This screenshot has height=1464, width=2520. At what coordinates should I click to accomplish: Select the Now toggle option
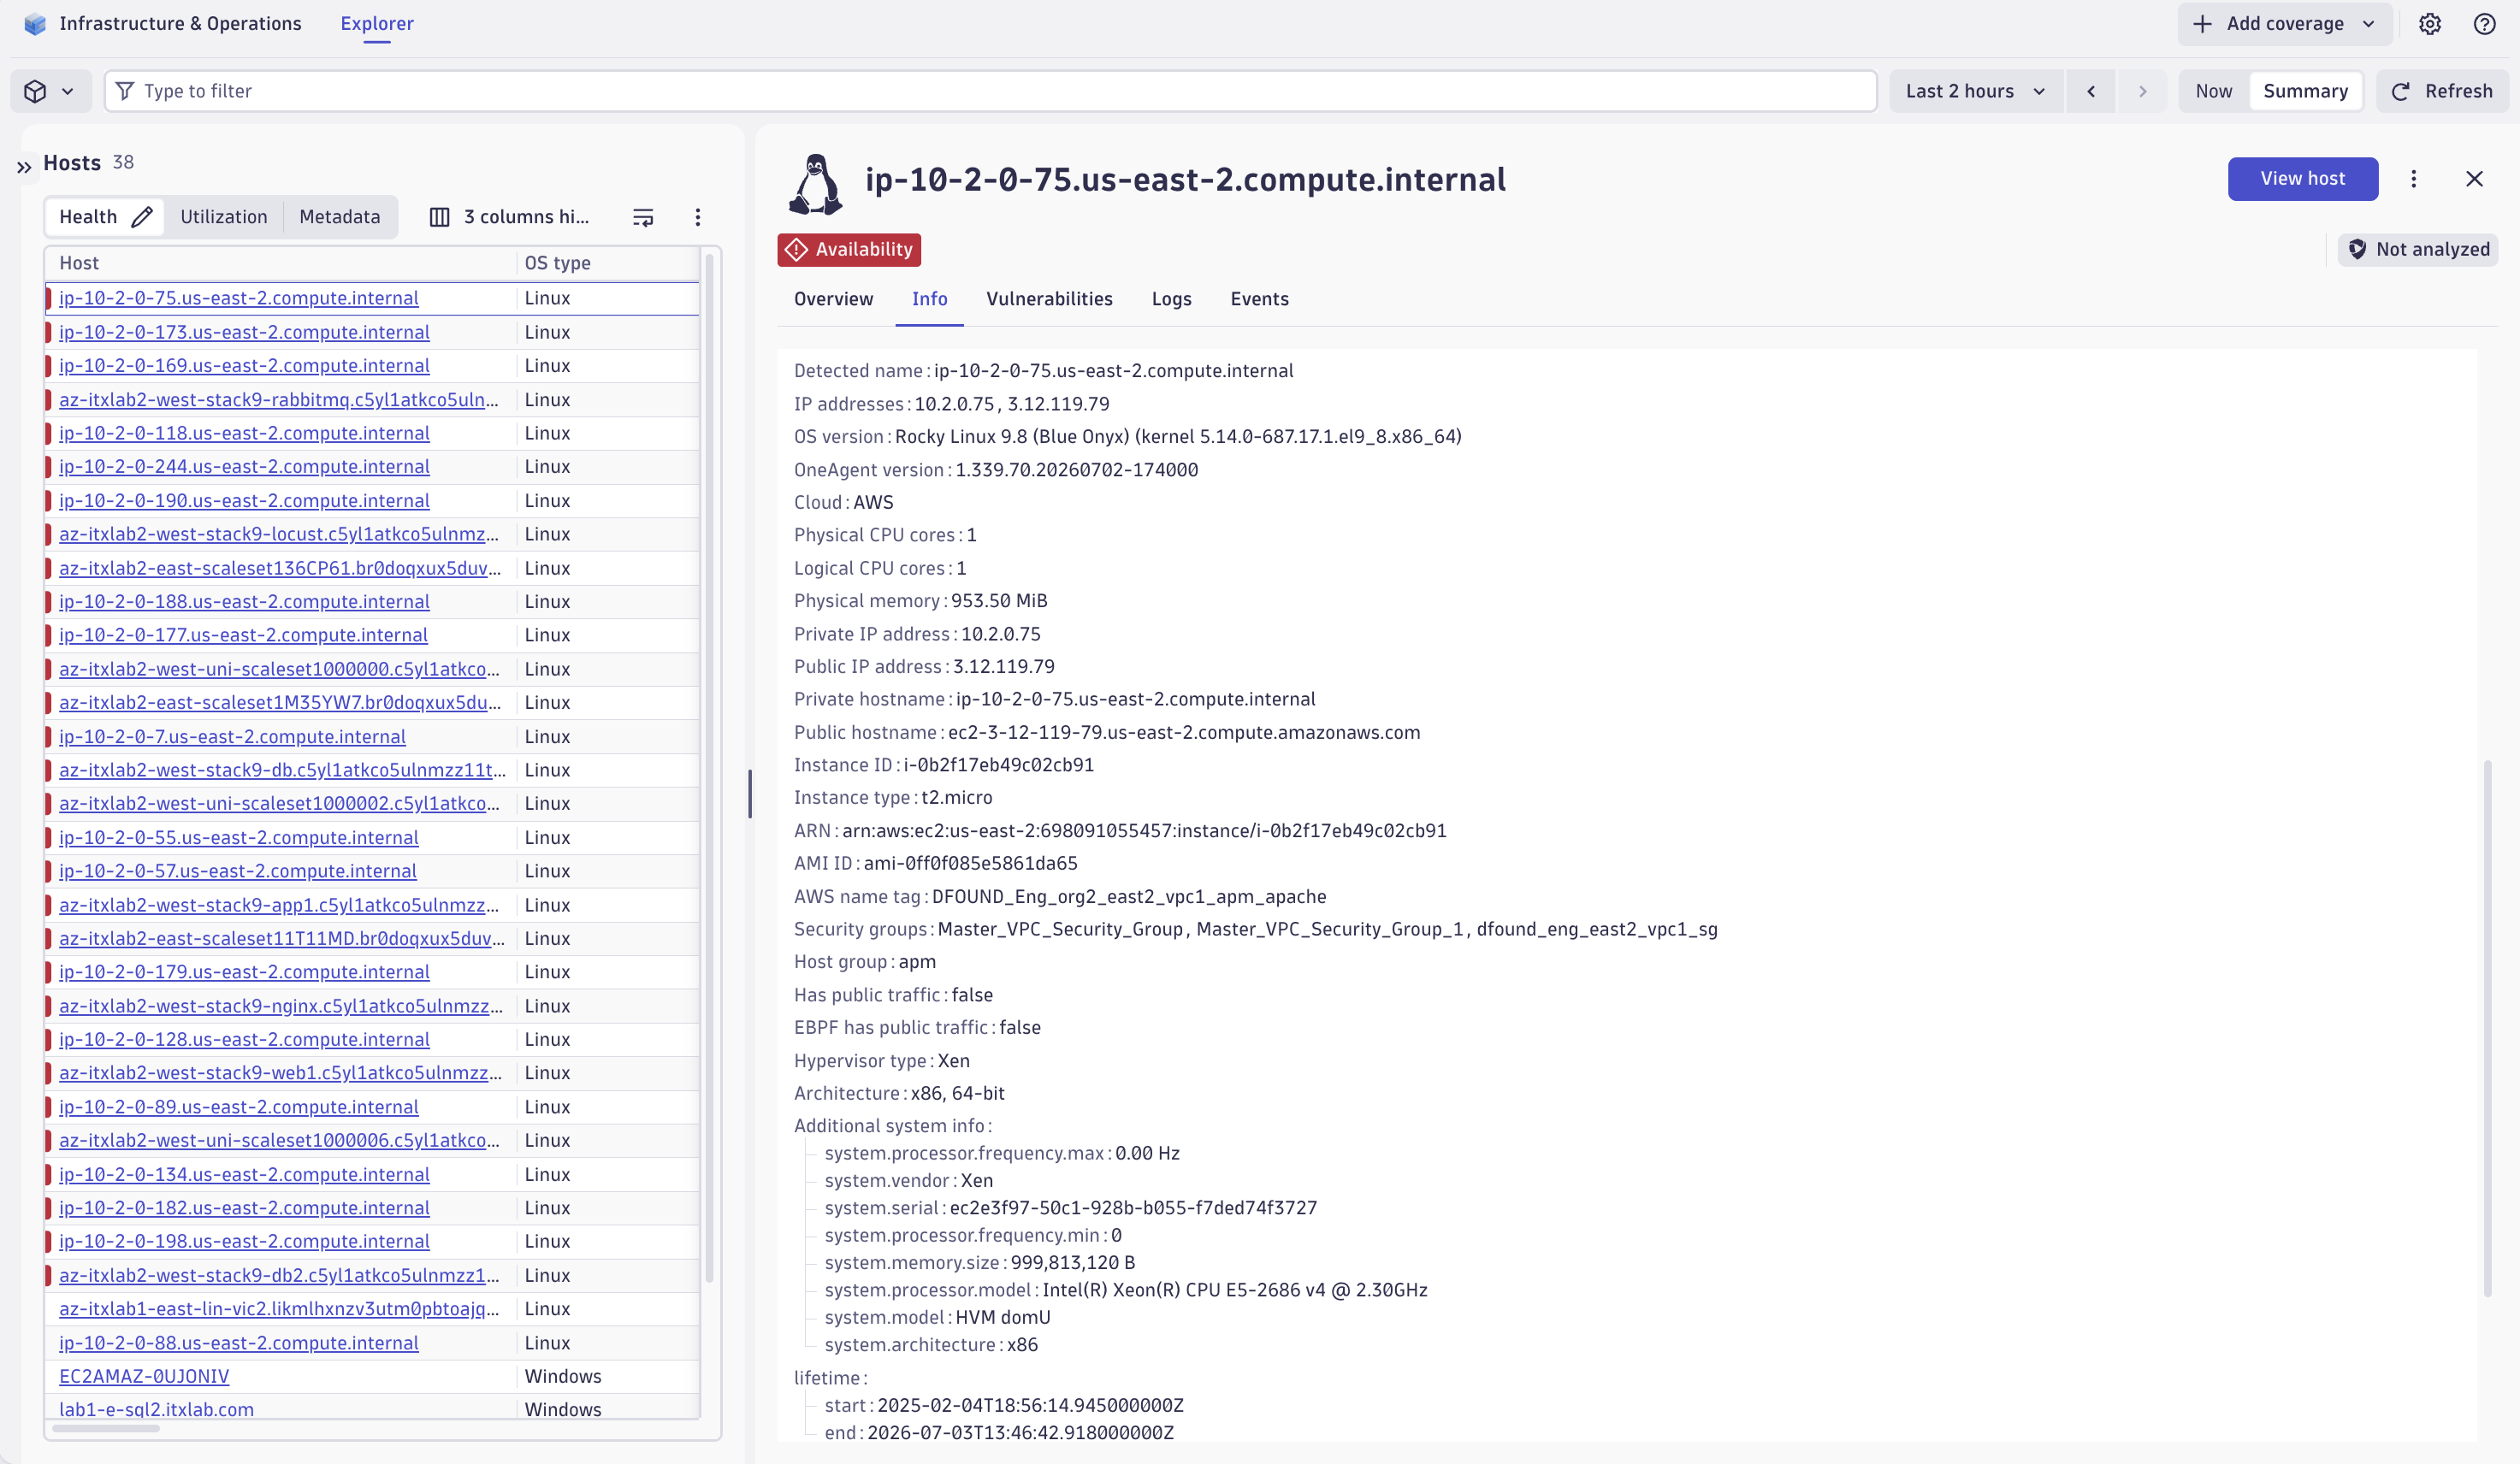tap(2213, 91)
